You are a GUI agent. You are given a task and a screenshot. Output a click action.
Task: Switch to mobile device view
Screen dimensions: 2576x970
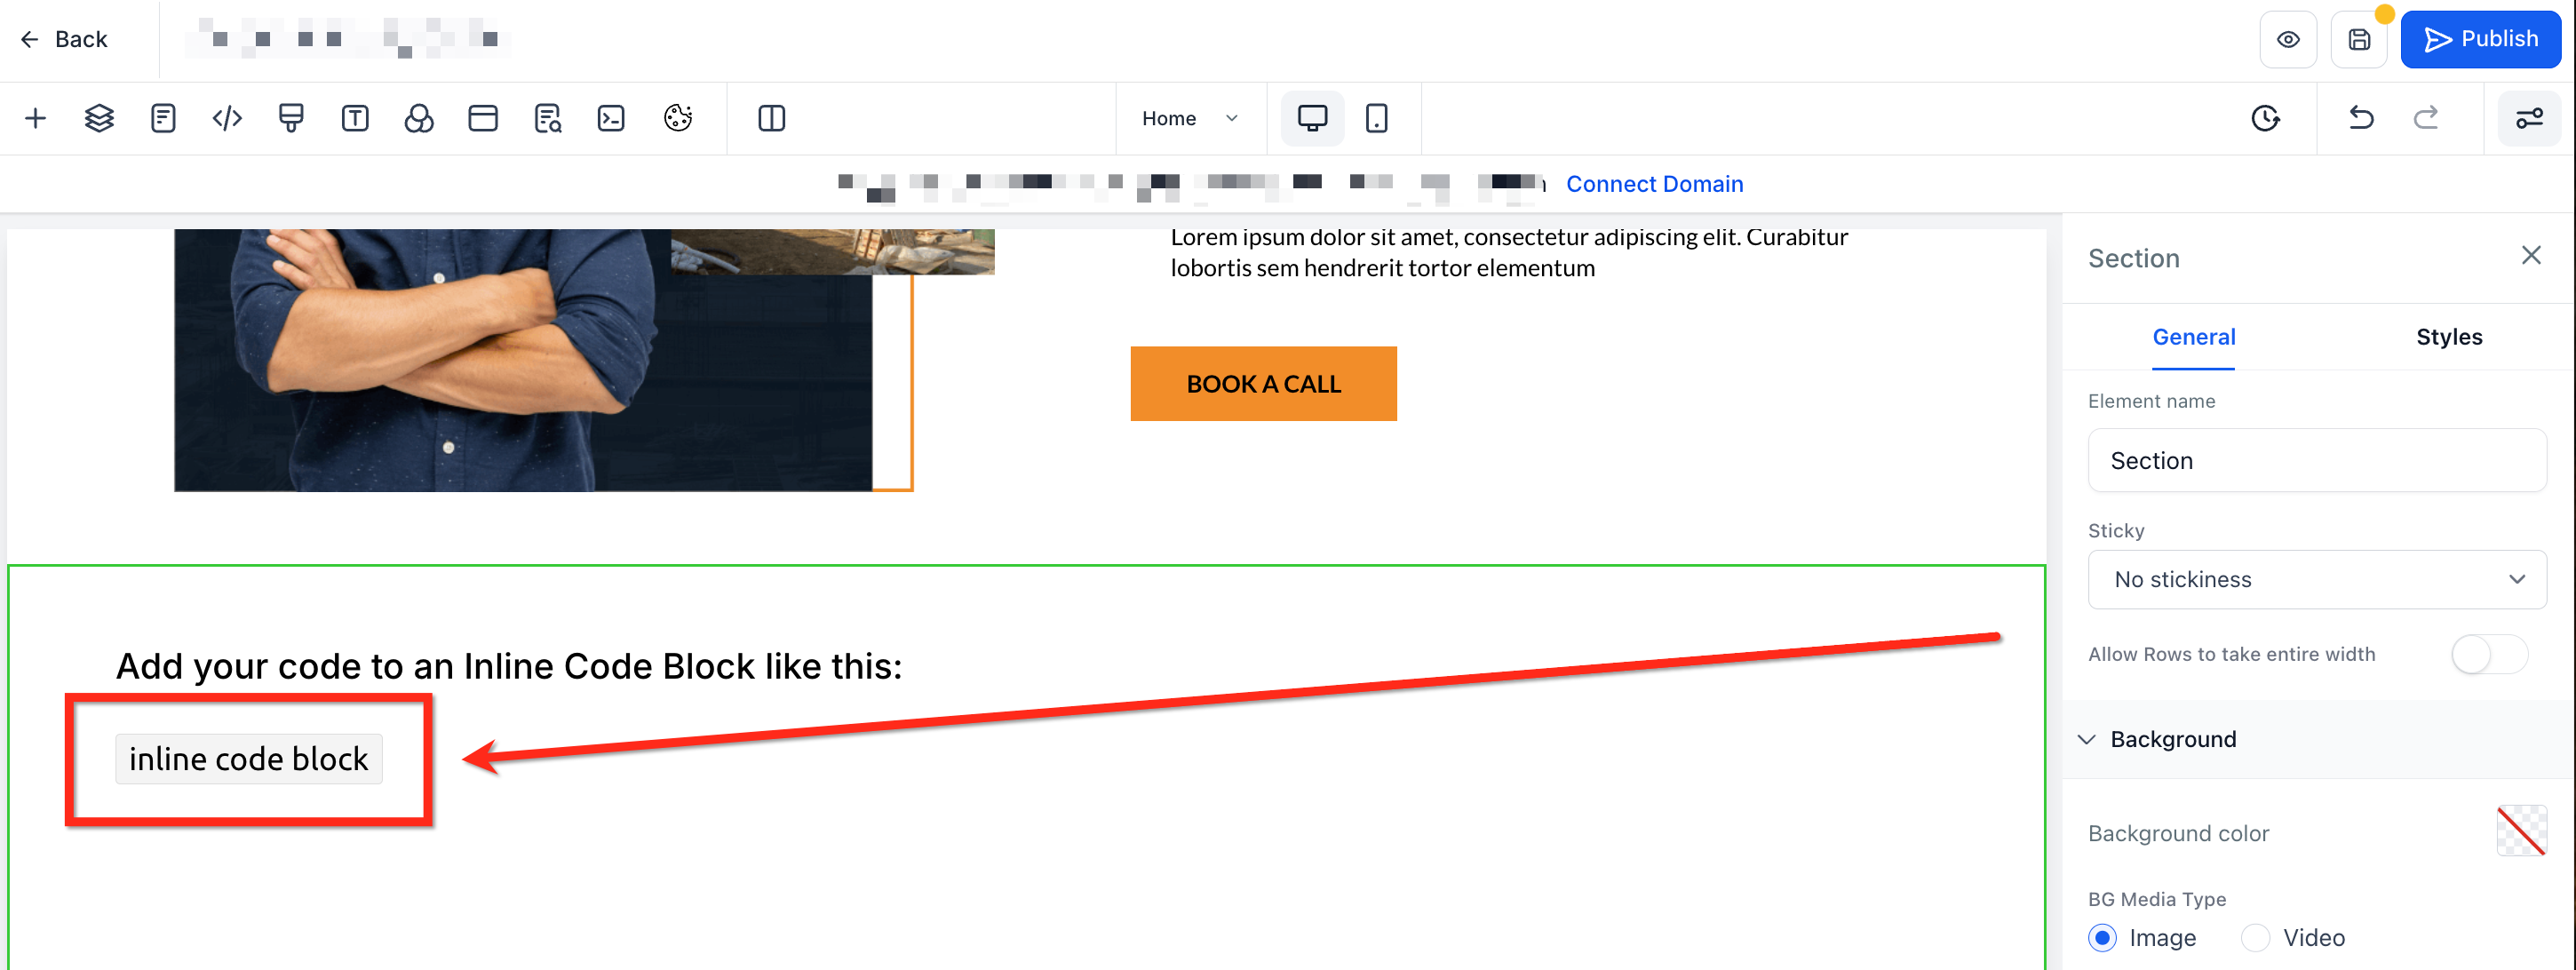(1376, 118)
